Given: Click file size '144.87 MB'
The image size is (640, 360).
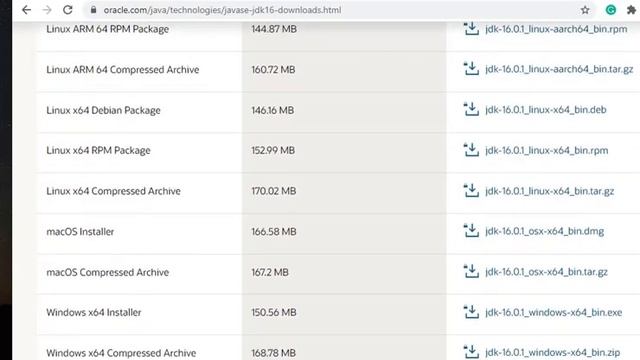Looking at the screenshot, I should (274, 29).
